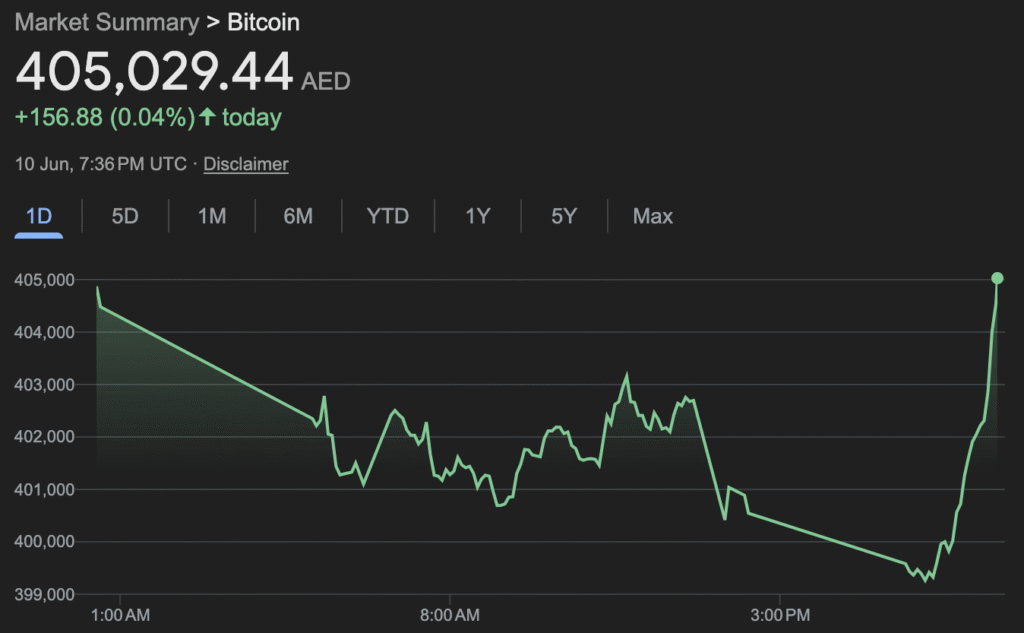Go to Market Summary breadcrumb
The image size is (1024, 633).
107,22
